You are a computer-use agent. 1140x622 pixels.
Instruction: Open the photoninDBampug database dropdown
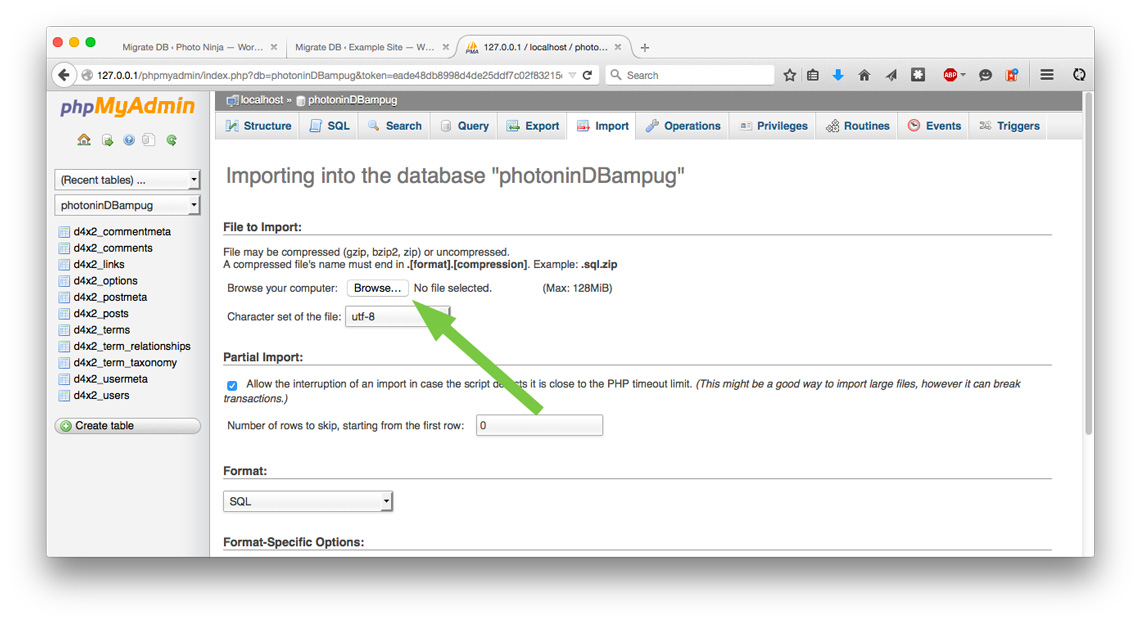[127, 206]
